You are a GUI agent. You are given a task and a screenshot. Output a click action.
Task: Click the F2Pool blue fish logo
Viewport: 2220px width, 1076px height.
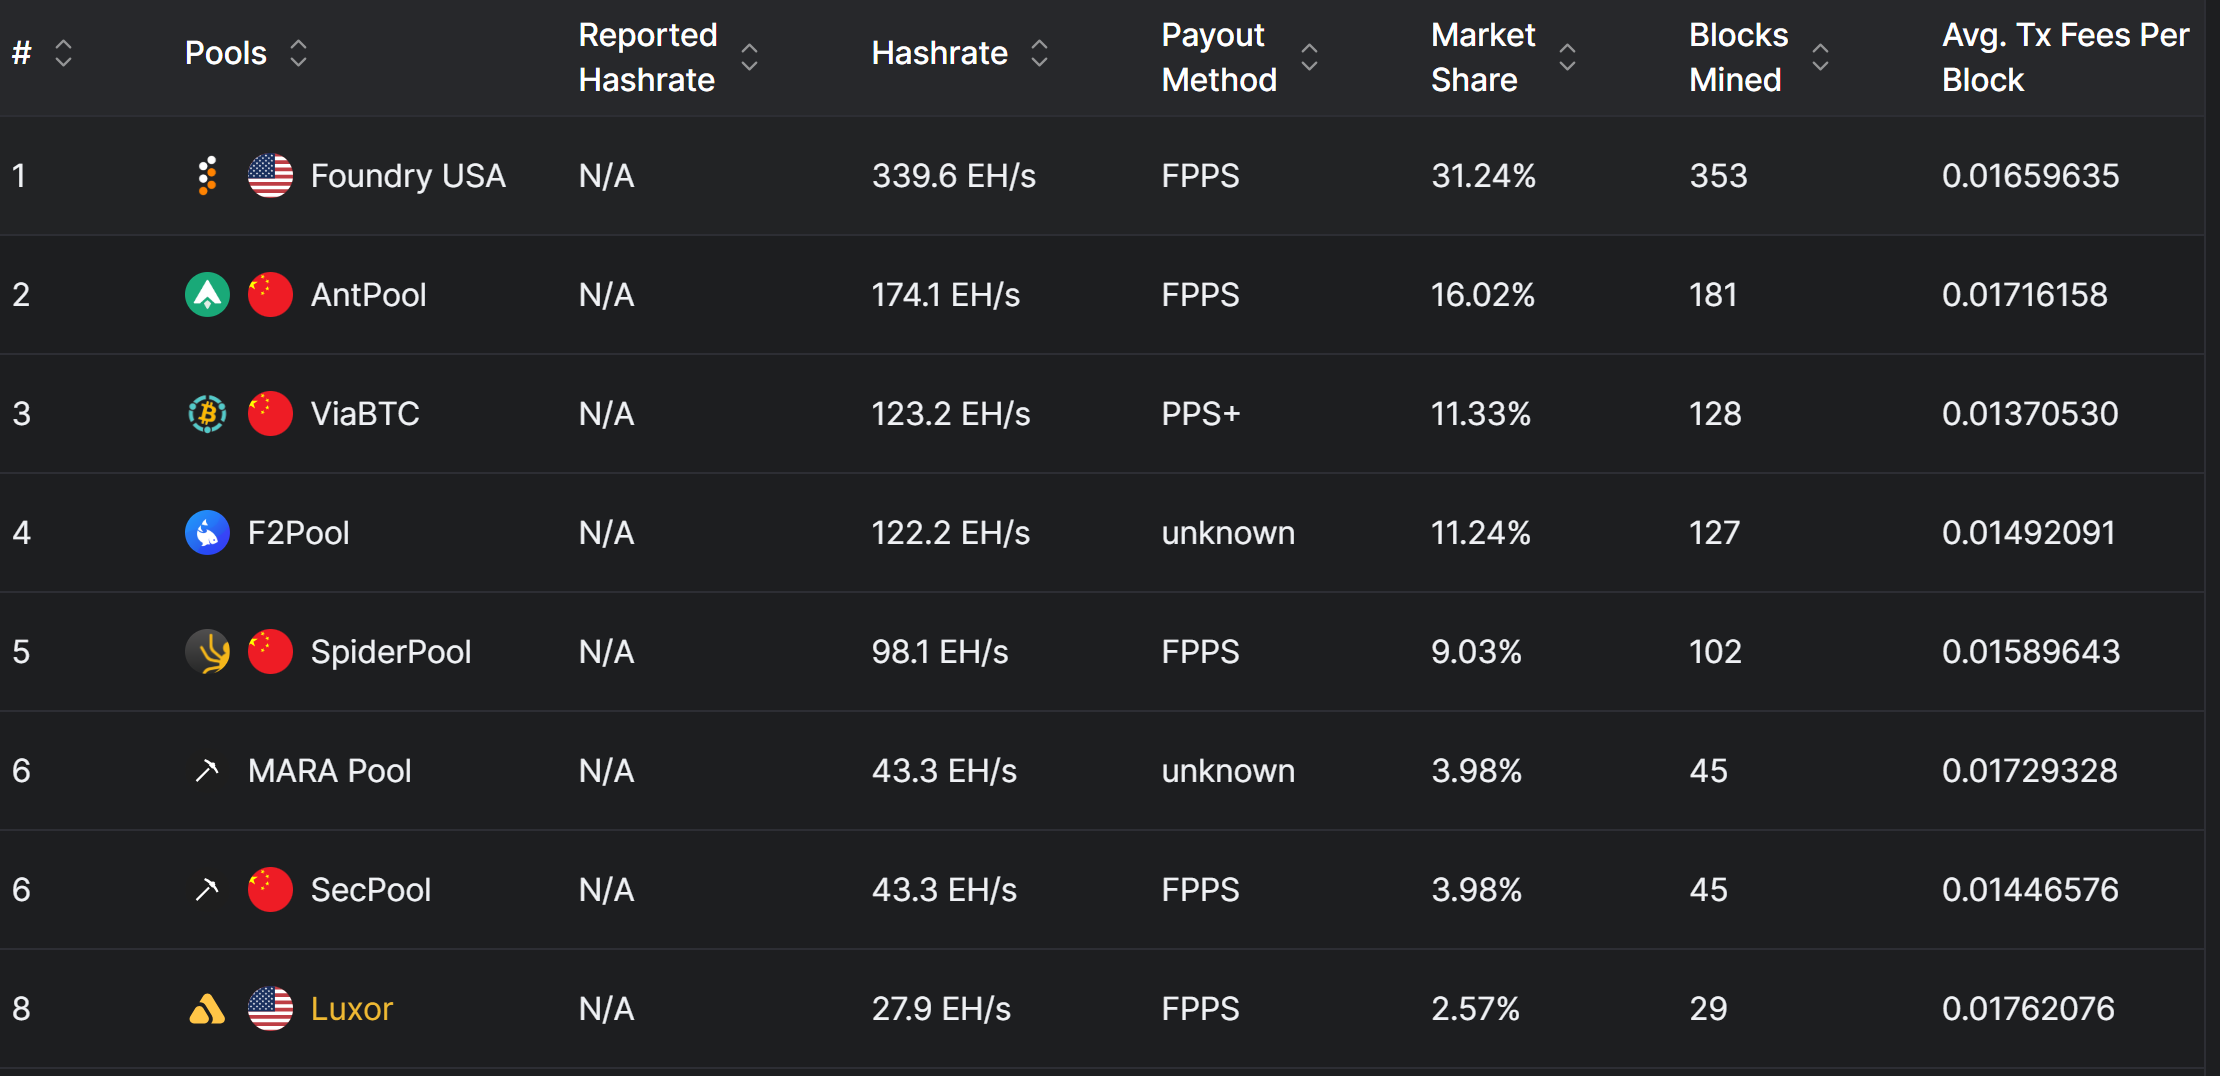(x=208, y=533)
